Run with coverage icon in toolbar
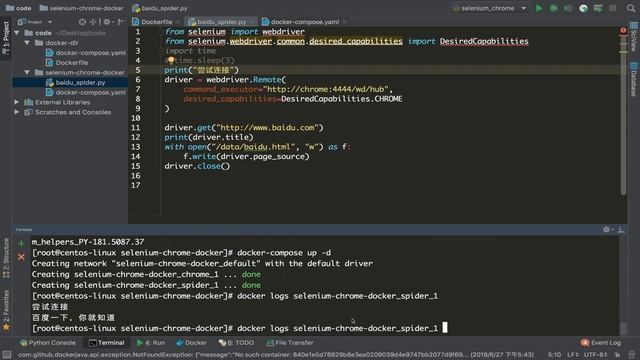 [568, 8]
